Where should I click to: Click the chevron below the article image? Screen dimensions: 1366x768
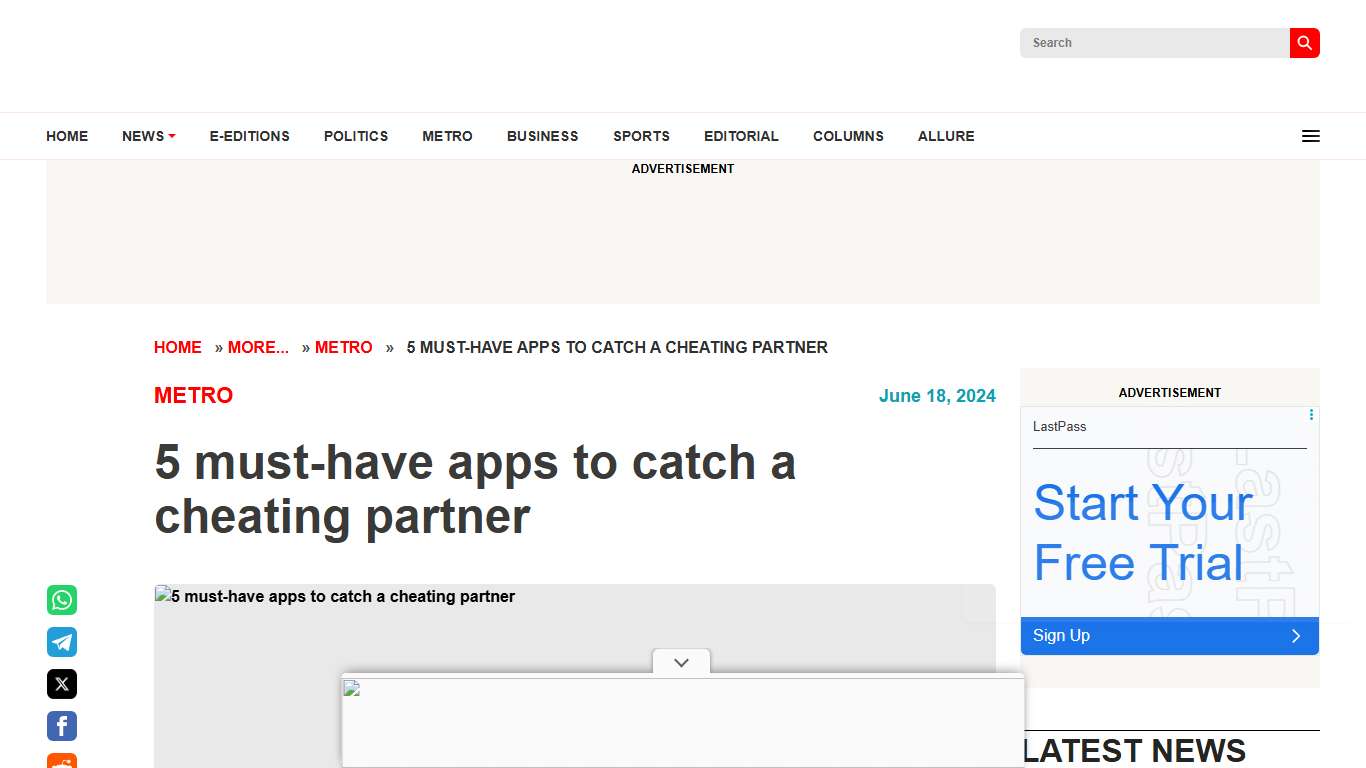pos(681,662)
